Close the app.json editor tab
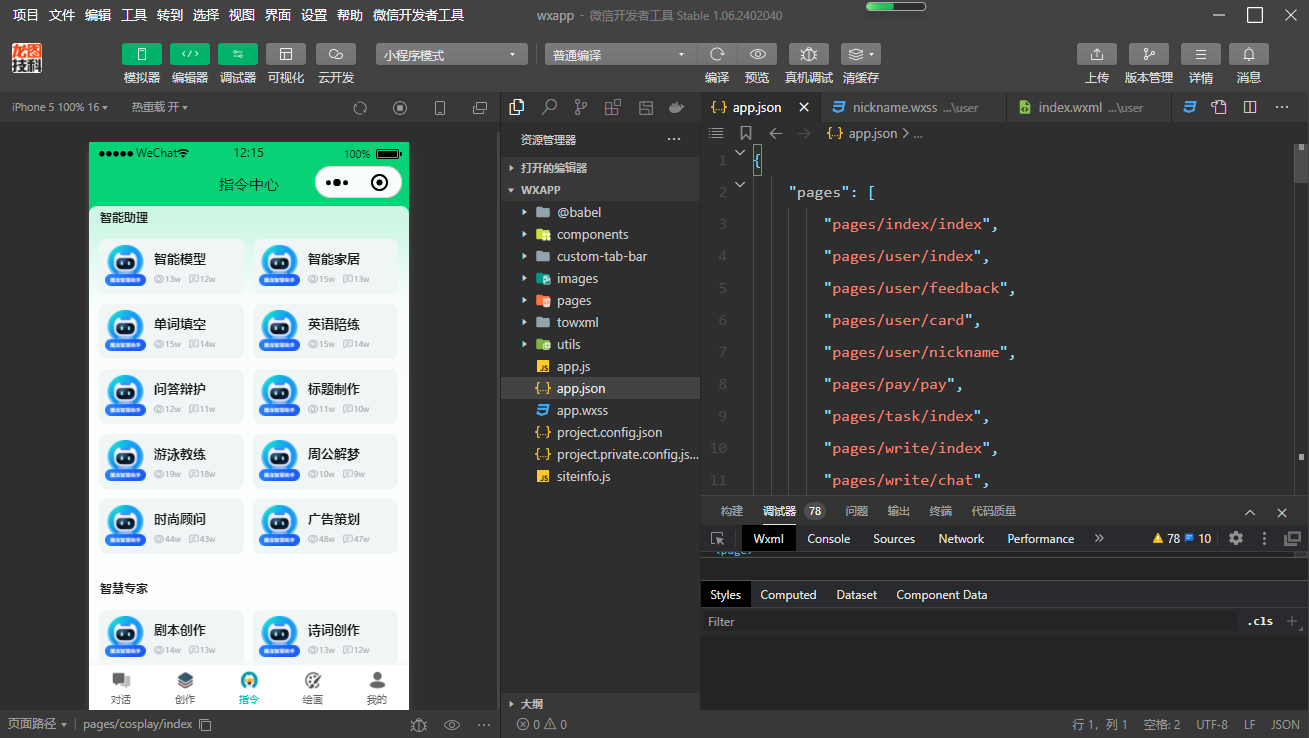Screen dimensions: 1309x738 click(x=804, y=107)
